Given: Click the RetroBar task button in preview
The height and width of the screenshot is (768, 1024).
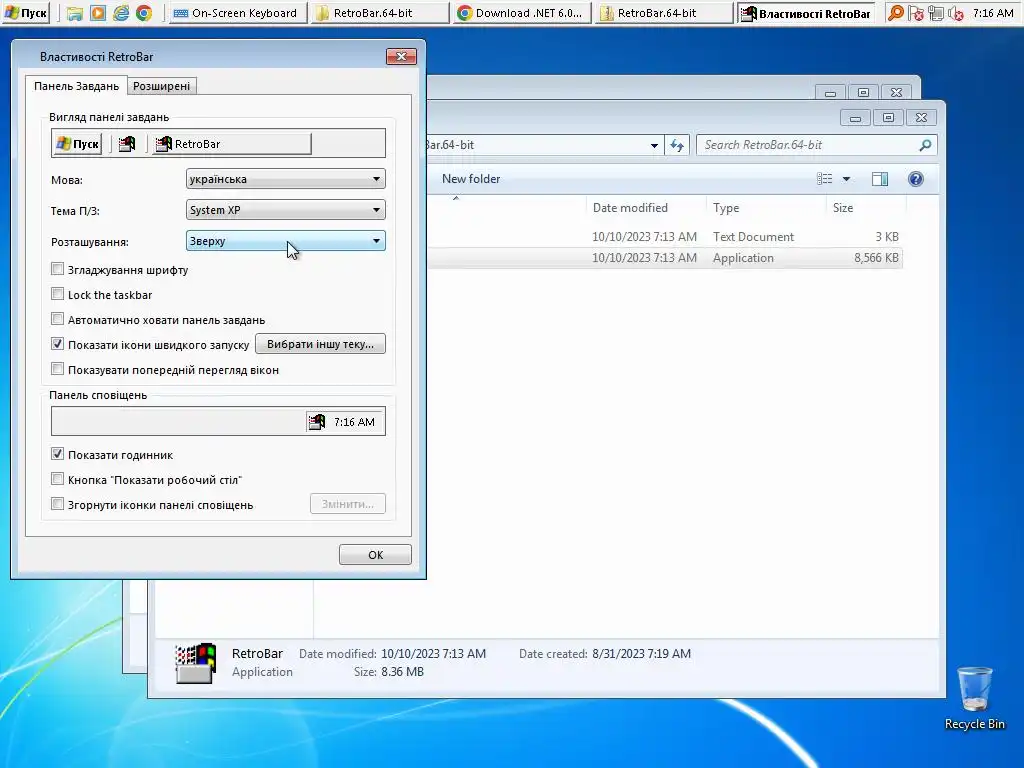Looking at the screenshot, I should [231, 144].
